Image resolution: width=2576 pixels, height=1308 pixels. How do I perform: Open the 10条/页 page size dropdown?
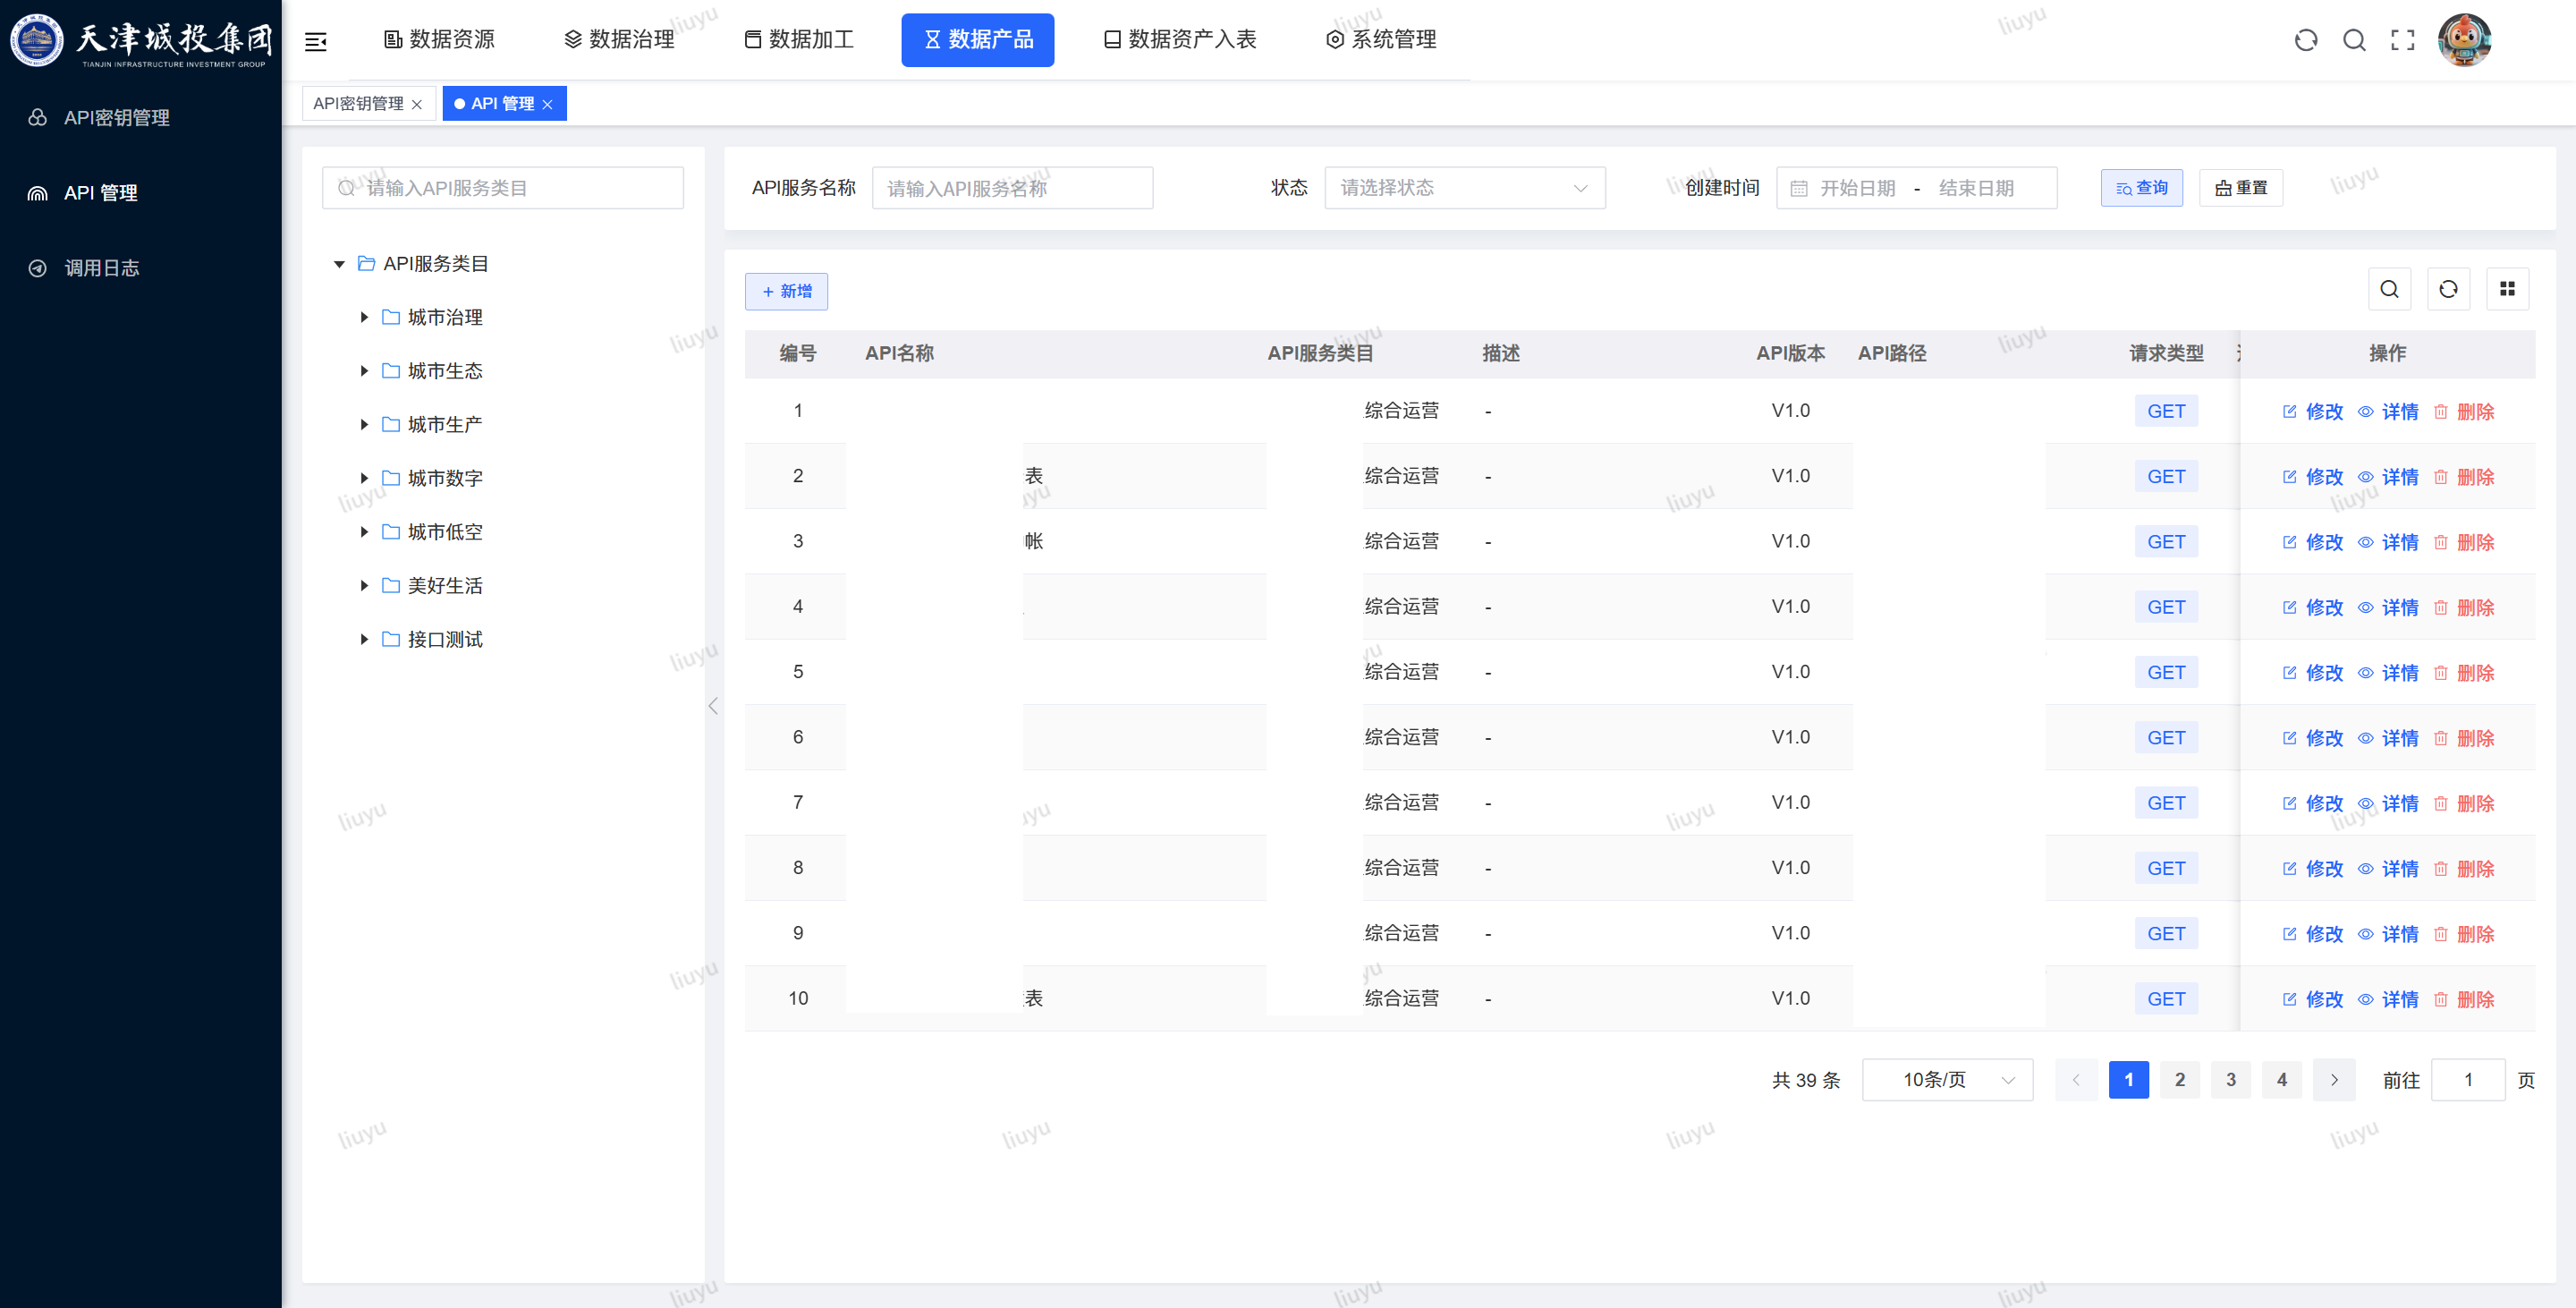[x=1947, y=1080]
